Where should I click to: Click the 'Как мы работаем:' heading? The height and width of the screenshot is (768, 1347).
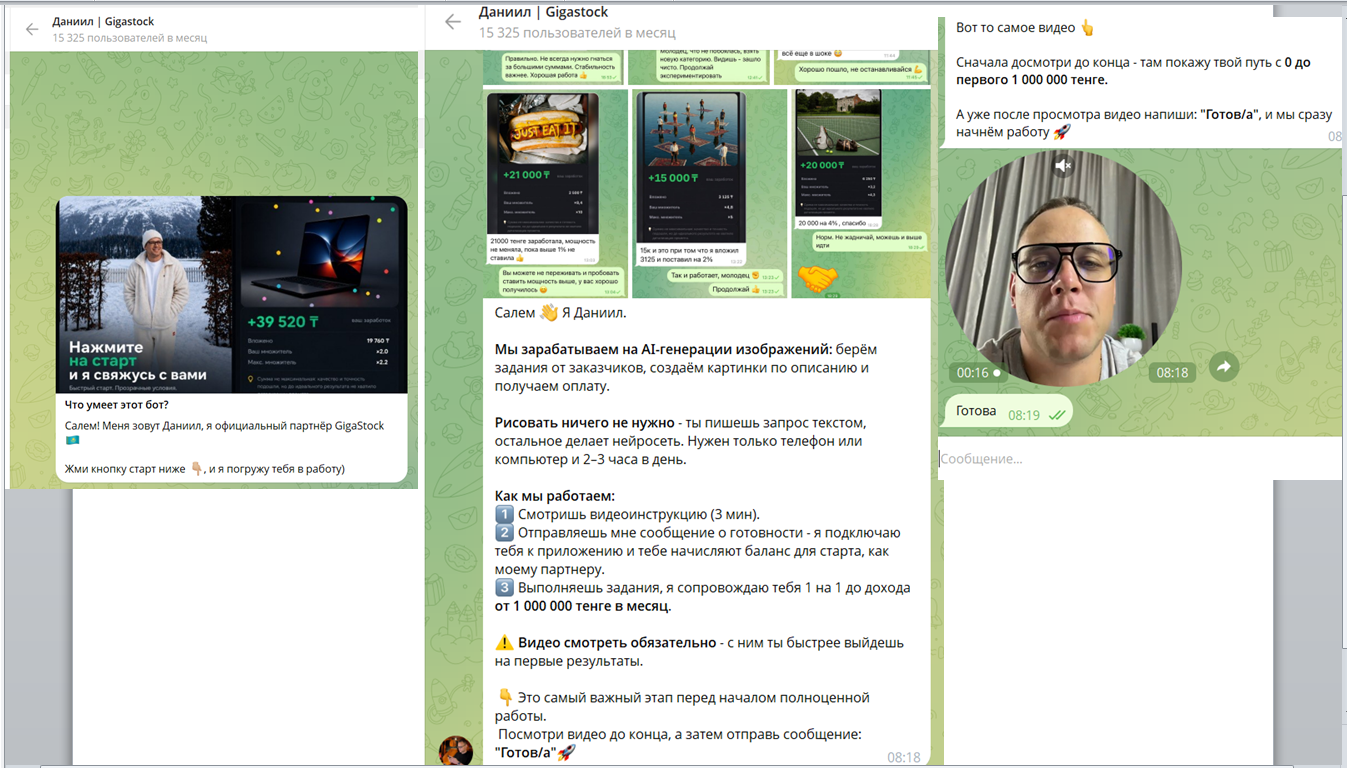tap(555, 496)
